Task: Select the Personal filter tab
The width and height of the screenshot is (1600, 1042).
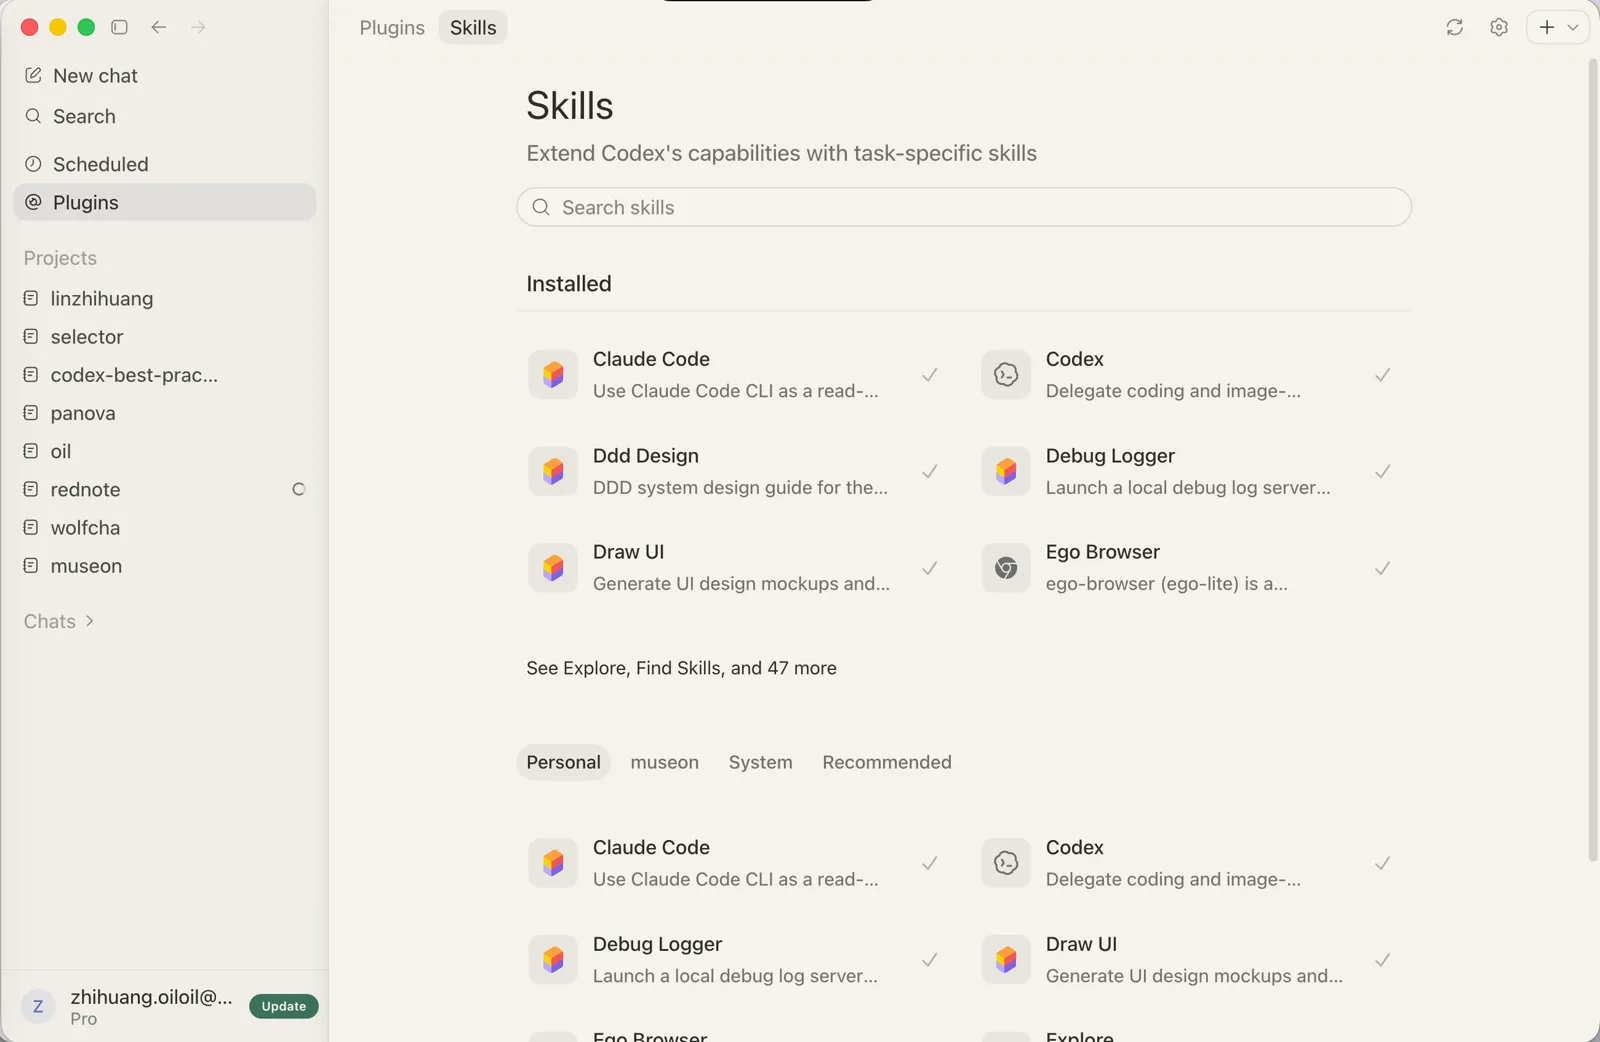Action: point(563,762)
